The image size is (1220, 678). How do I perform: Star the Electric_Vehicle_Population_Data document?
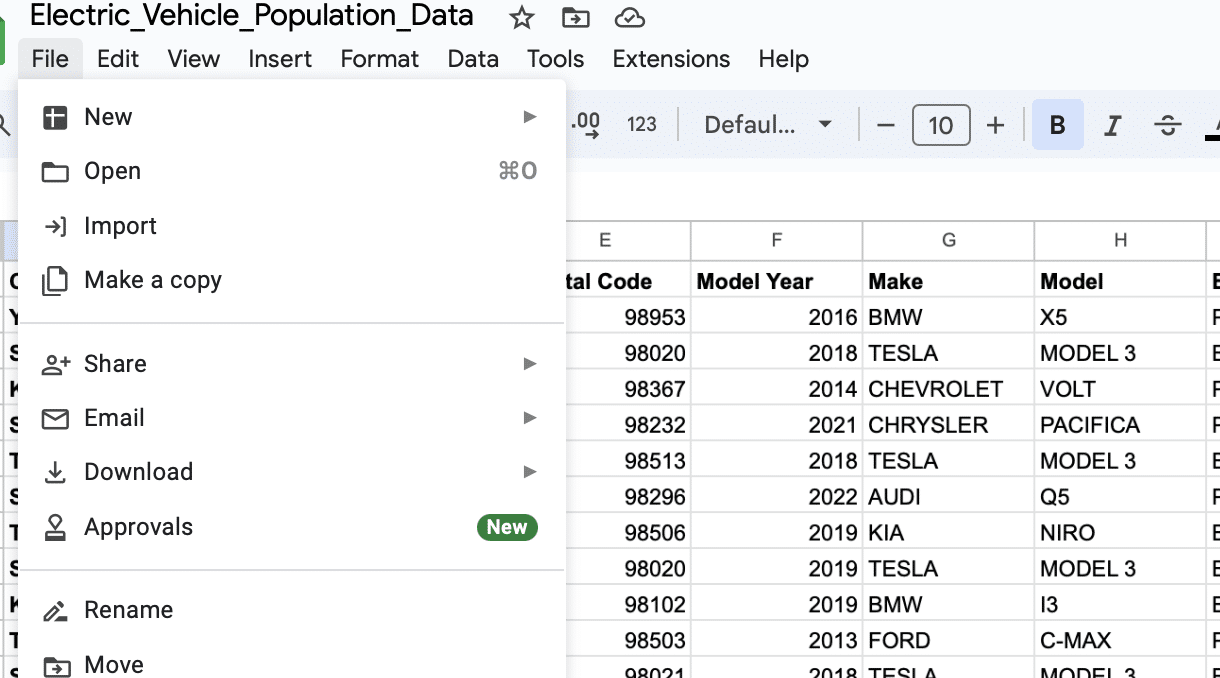click(521, 17)
